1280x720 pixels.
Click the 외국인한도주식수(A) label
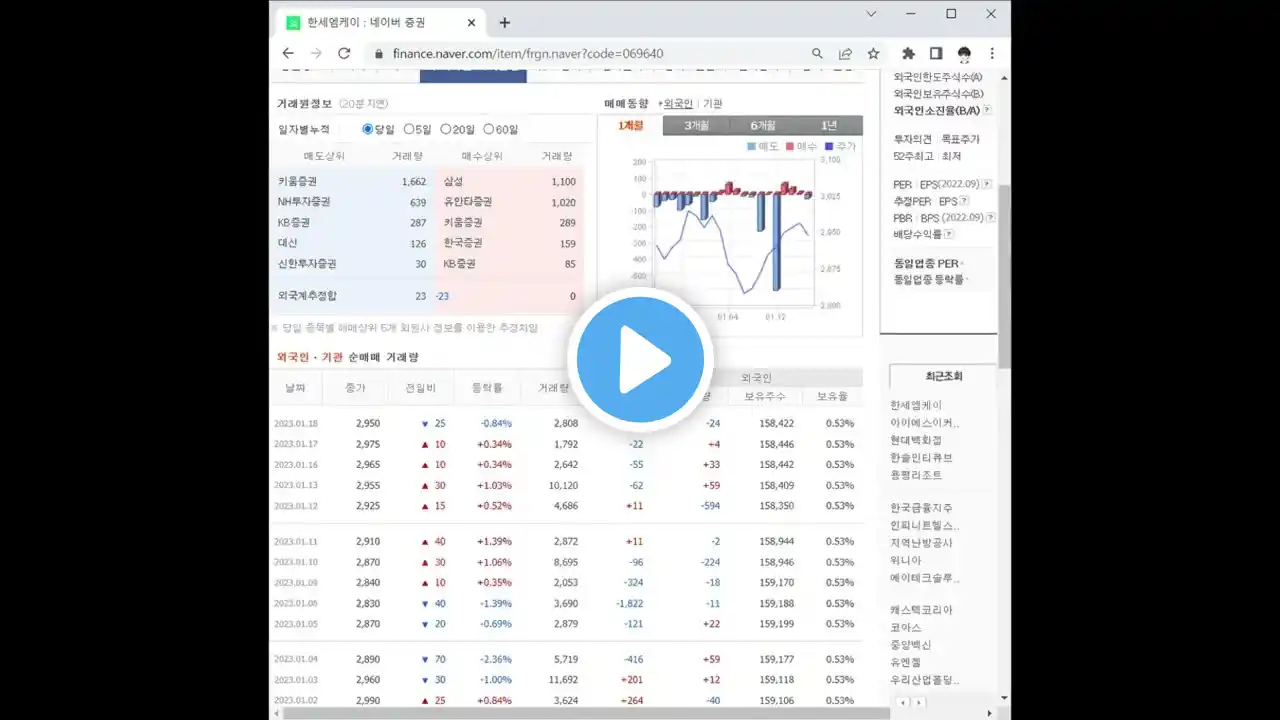click(x=938, y=77)
